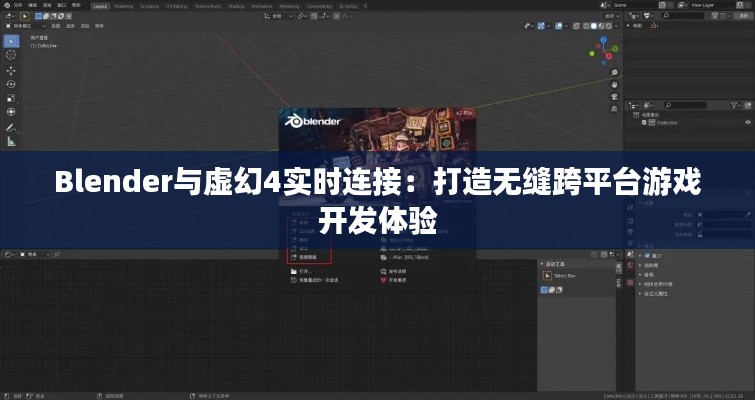Click the new collection icon in lower outliner
This screenshot has width=755, height=400.
pyautogui.click(x=748, y=105)
